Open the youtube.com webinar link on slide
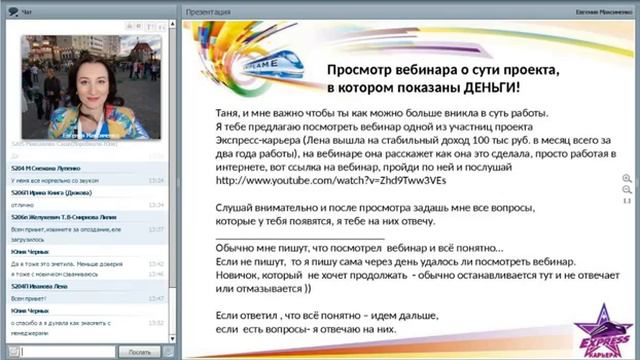The image size is (640, 360). click(x=331, y=180)
